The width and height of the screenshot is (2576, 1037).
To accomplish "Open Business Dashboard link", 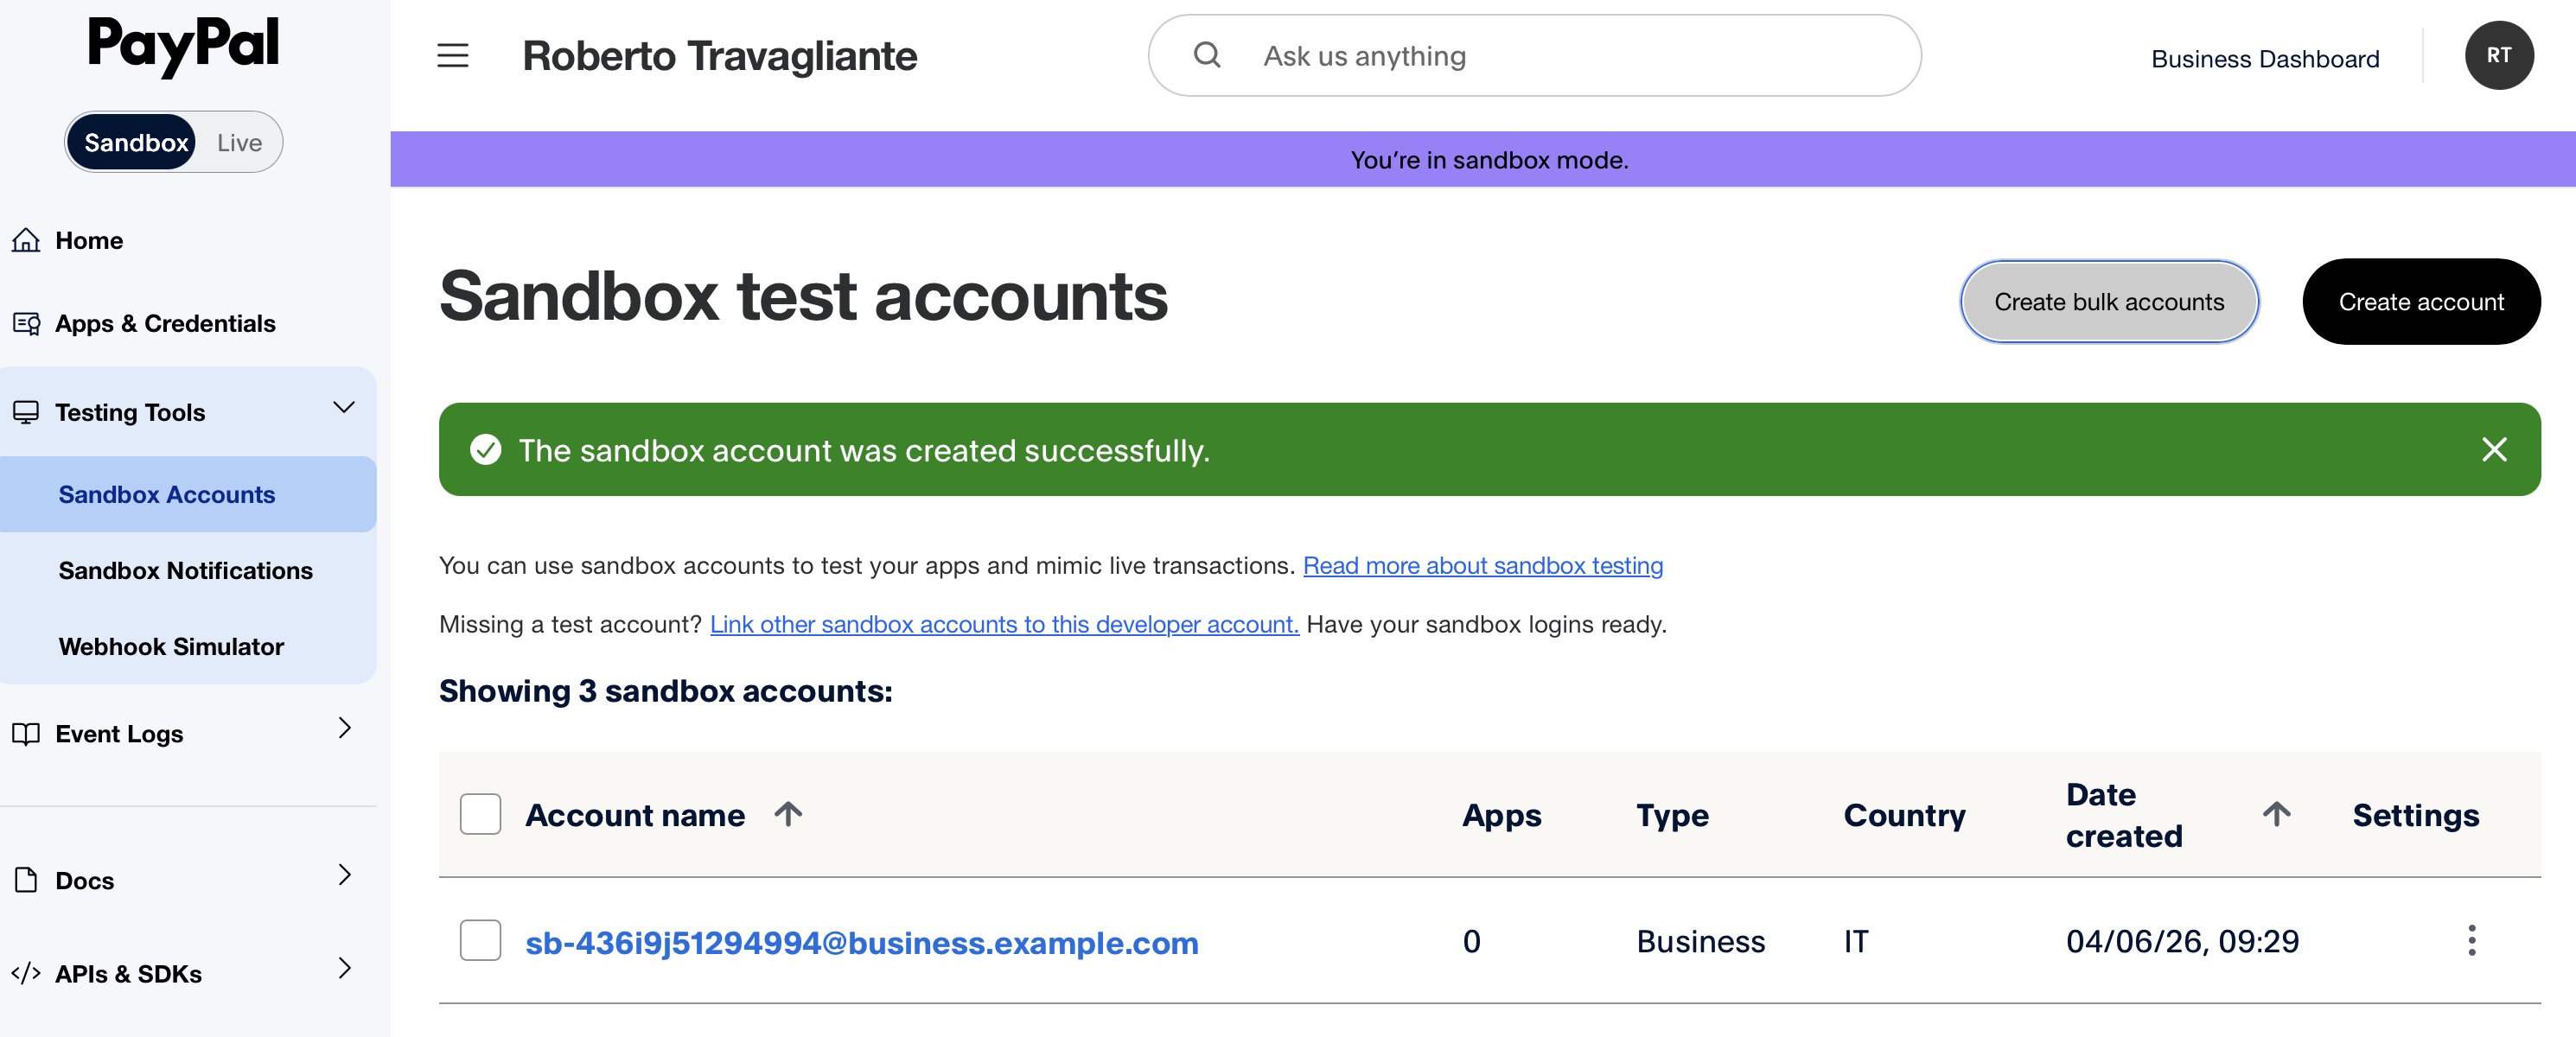I will pos(2265,59).
